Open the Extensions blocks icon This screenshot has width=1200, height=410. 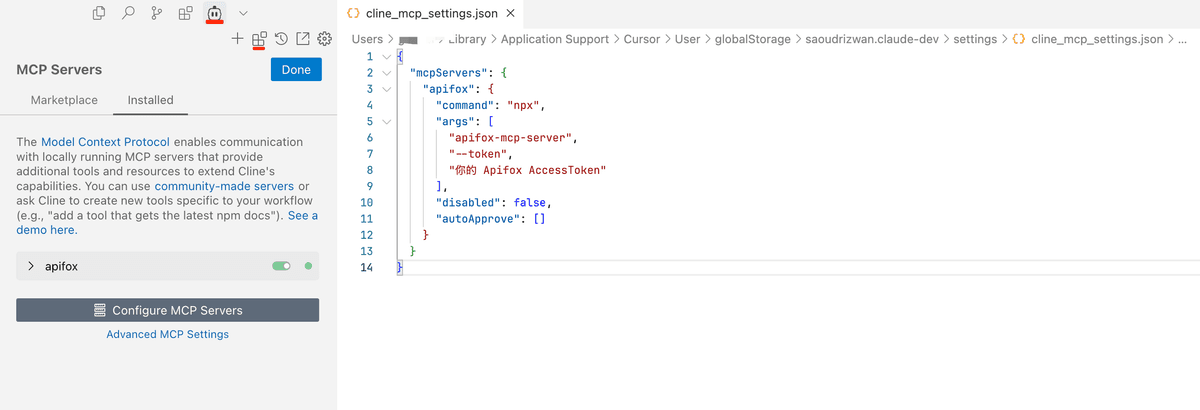pos(186,13)
